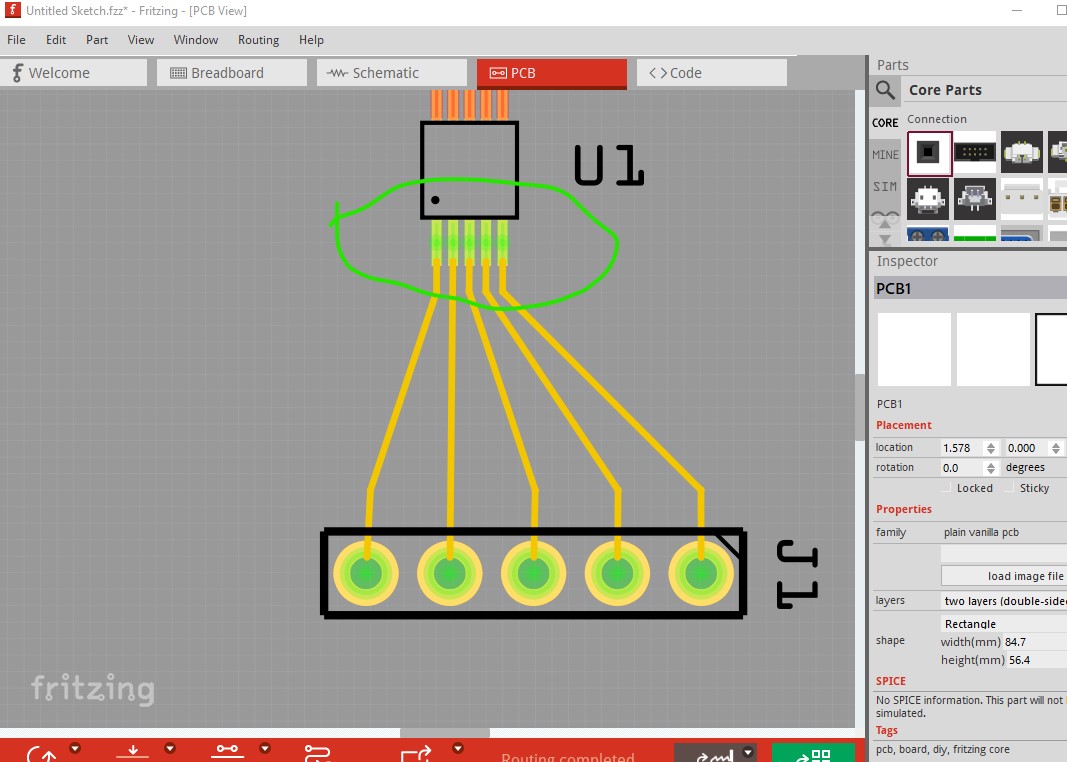Viewport: 1067px width, 762px height.
Task: Click the green Fabricate button icon
Action: click(813, 754)
